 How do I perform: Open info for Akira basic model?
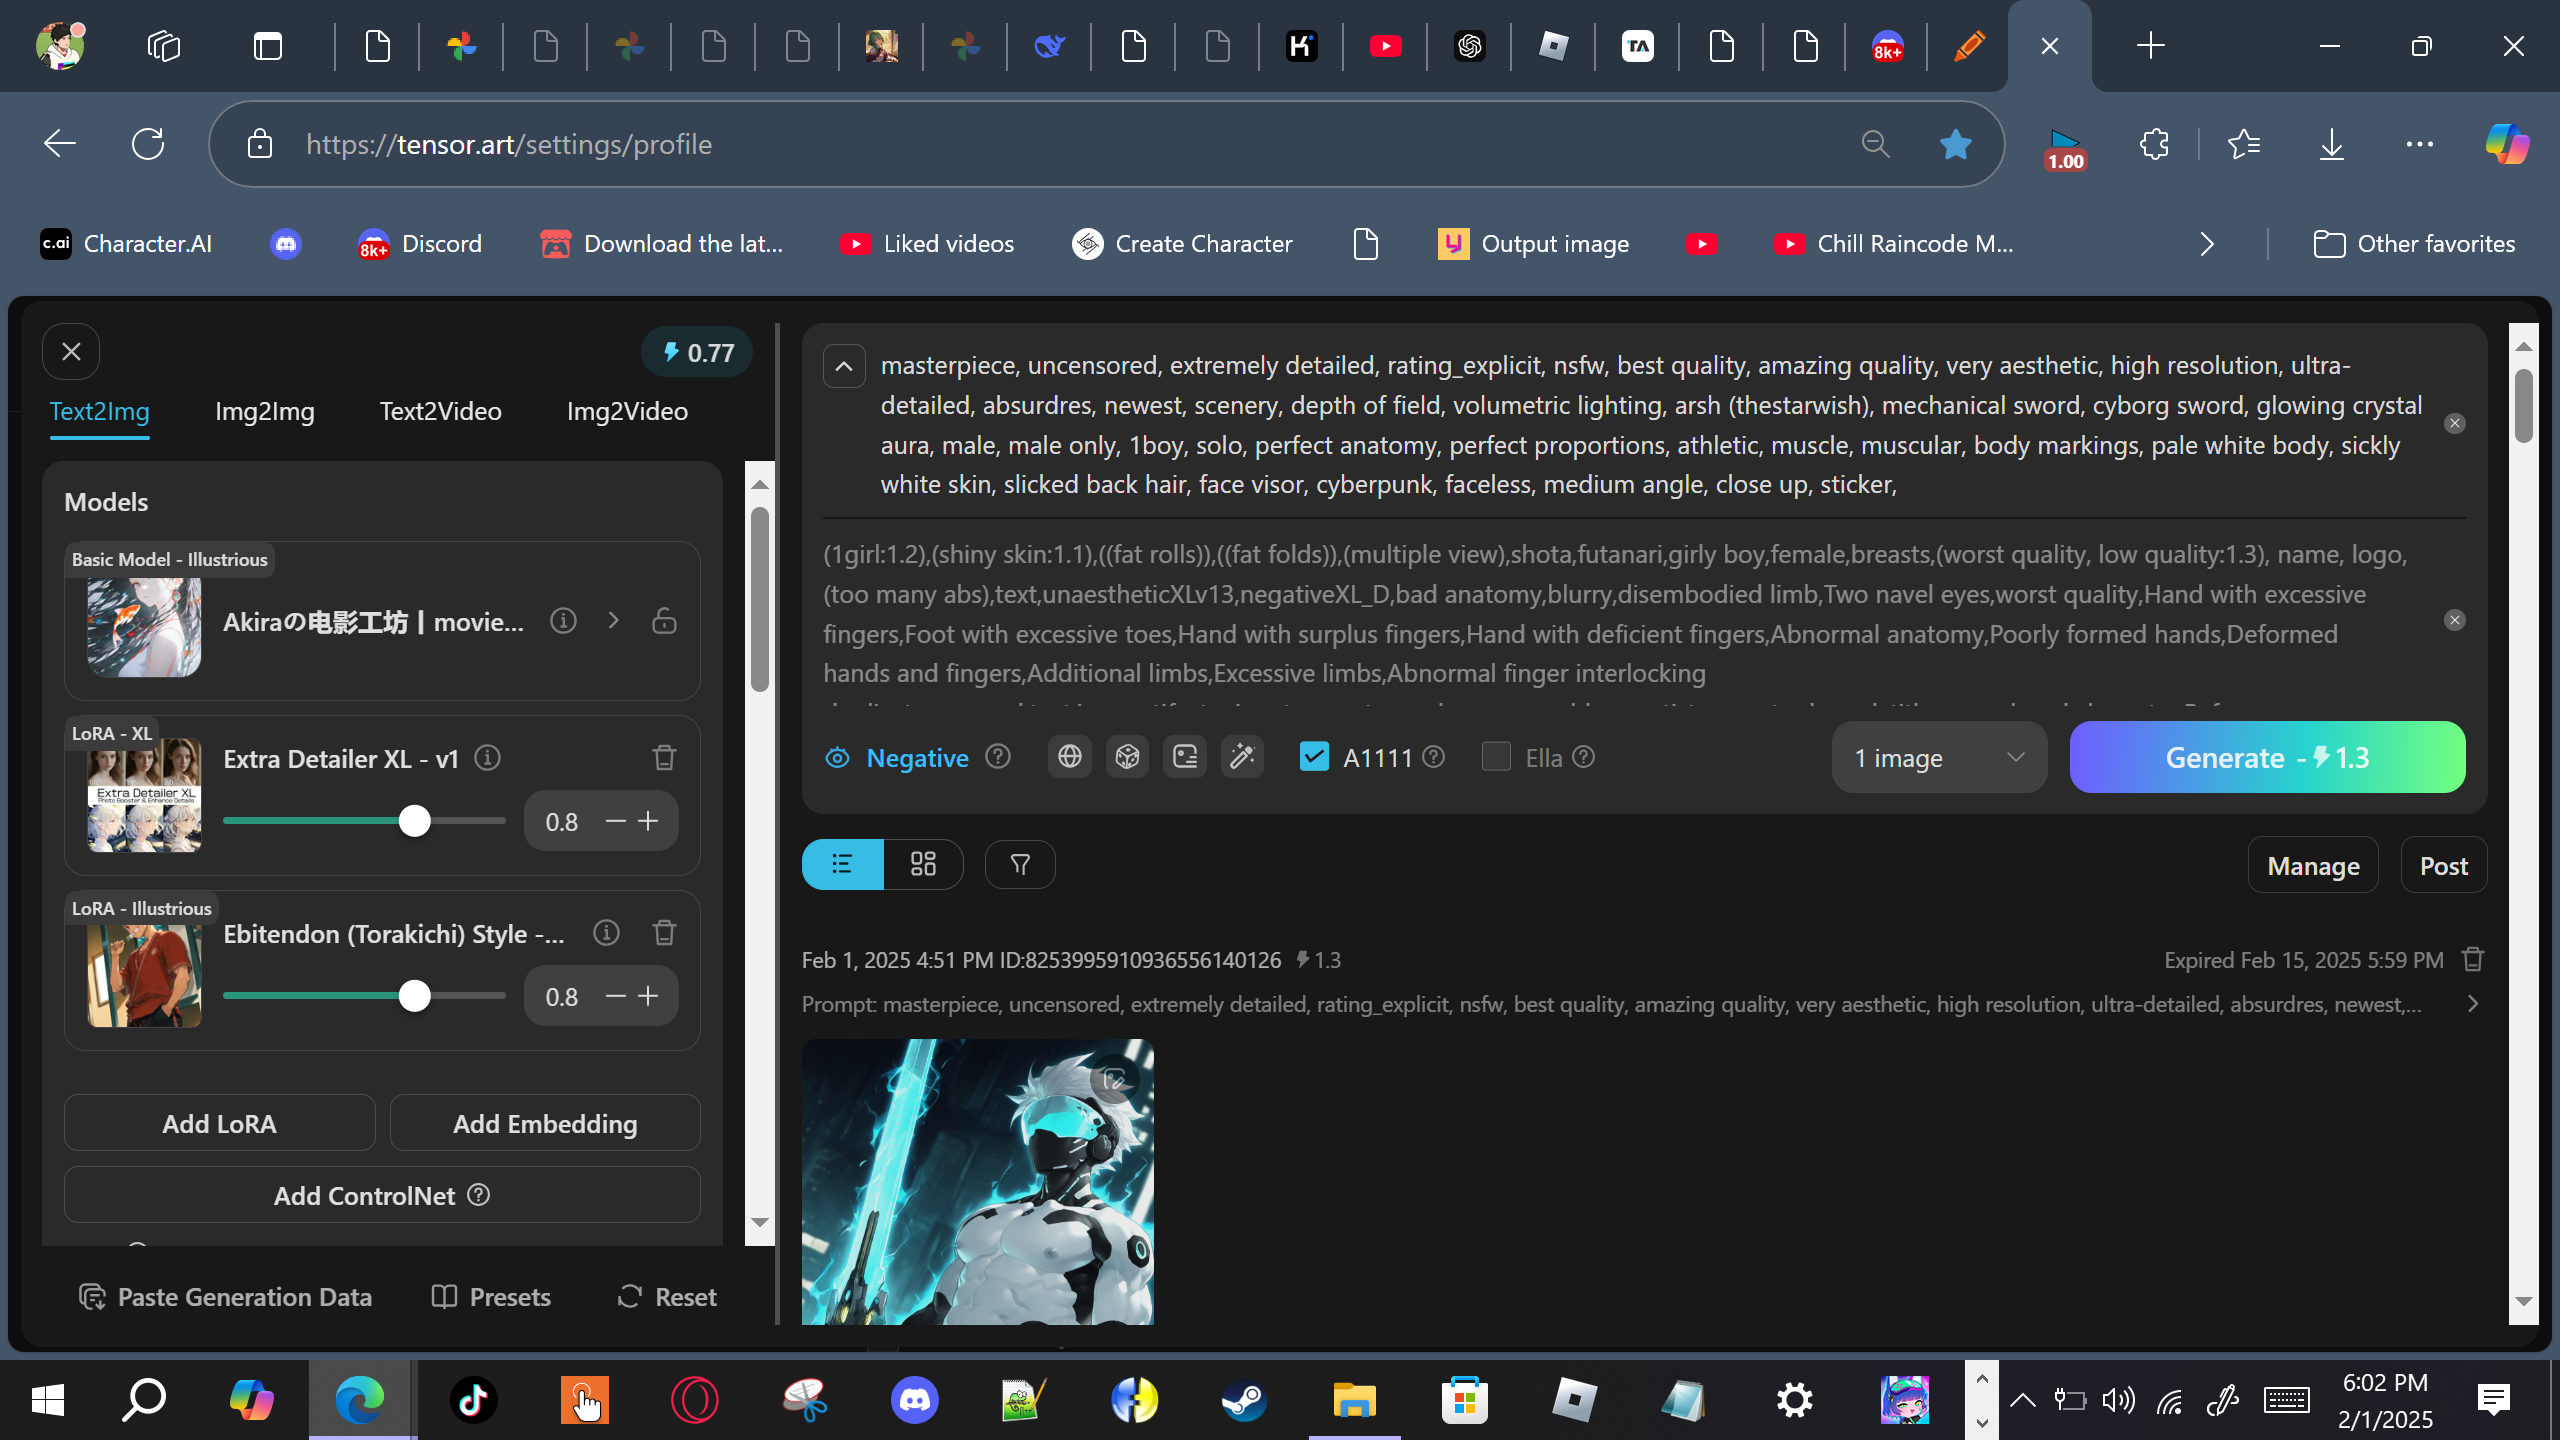tap(563, 621)
